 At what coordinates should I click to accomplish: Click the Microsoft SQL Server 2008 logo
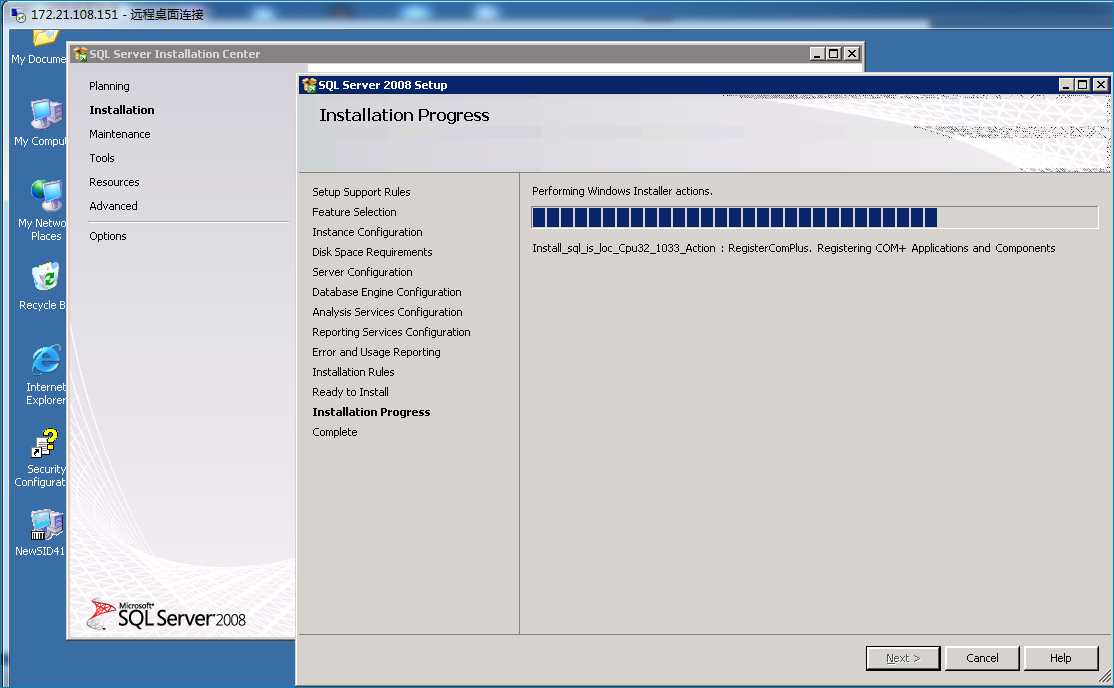click(166, 615)
